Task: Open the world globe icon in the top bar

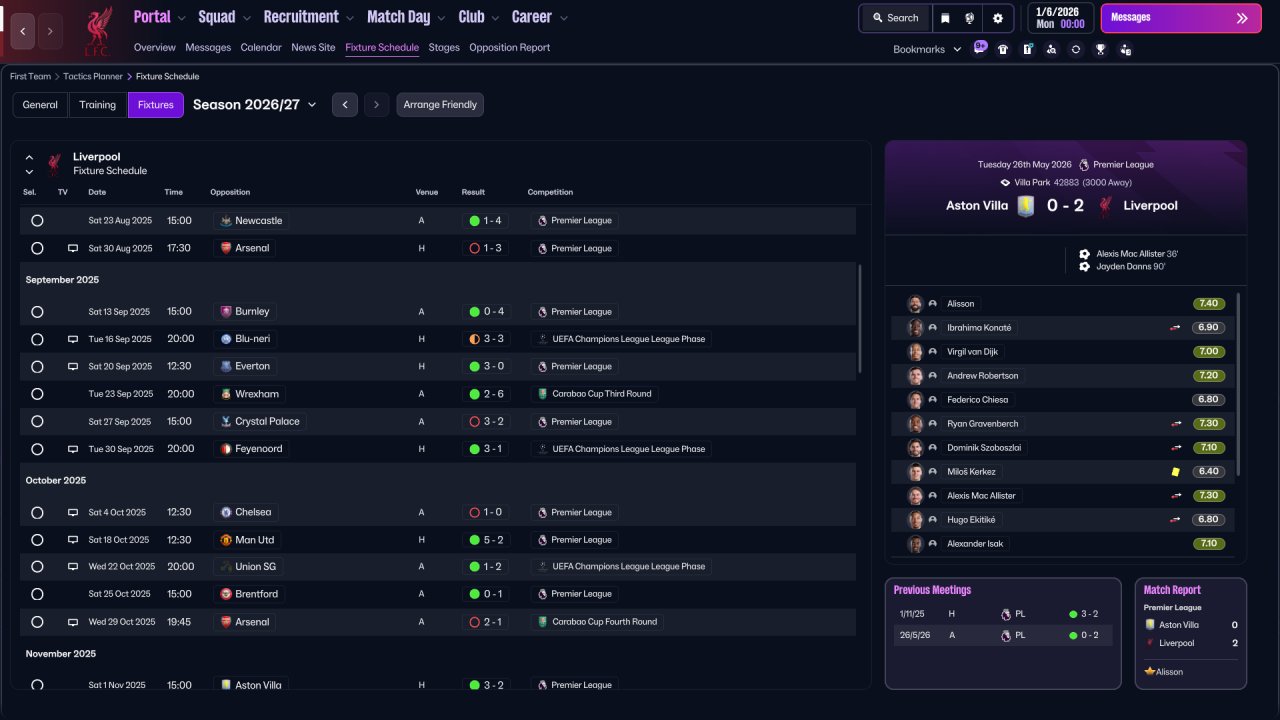Action: click(970, 18)
